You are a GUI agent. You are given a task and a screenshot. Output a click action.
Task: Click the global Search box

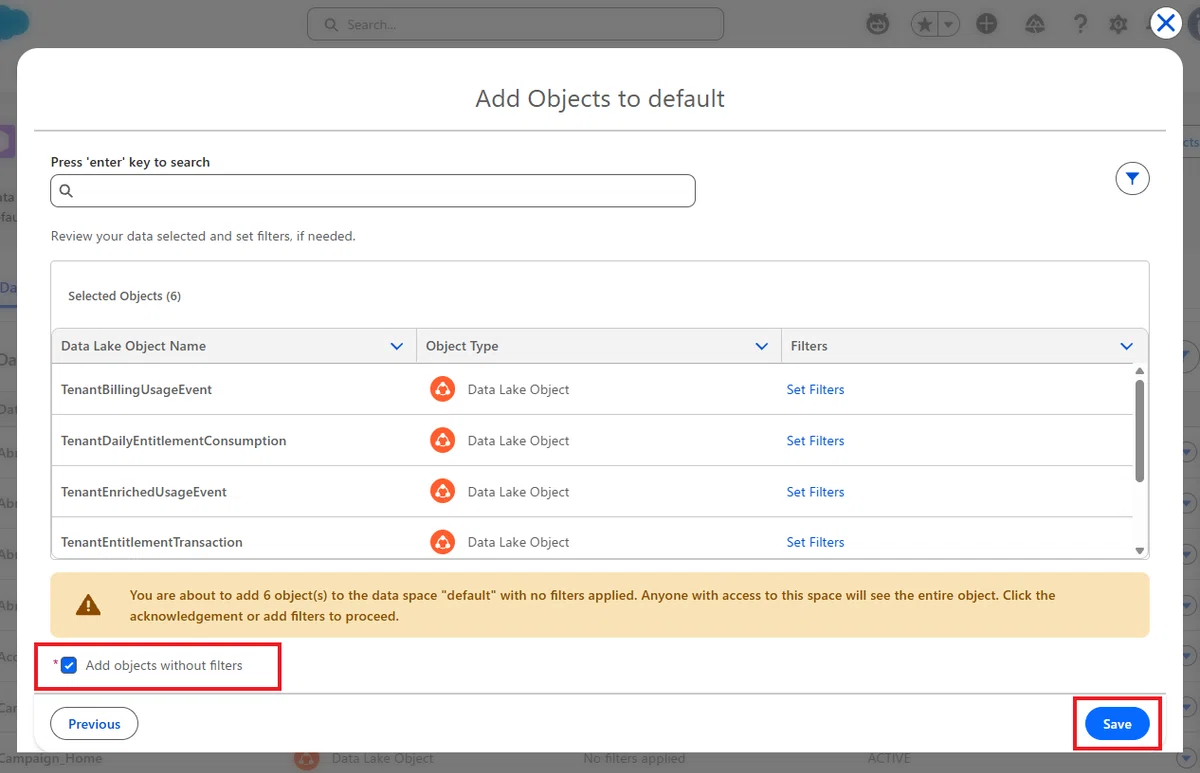tap(515, 24)
